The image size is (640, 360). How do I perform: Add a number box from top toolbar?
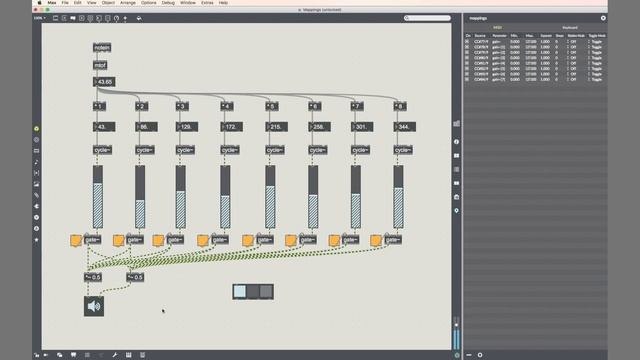(x=99, y=18)
